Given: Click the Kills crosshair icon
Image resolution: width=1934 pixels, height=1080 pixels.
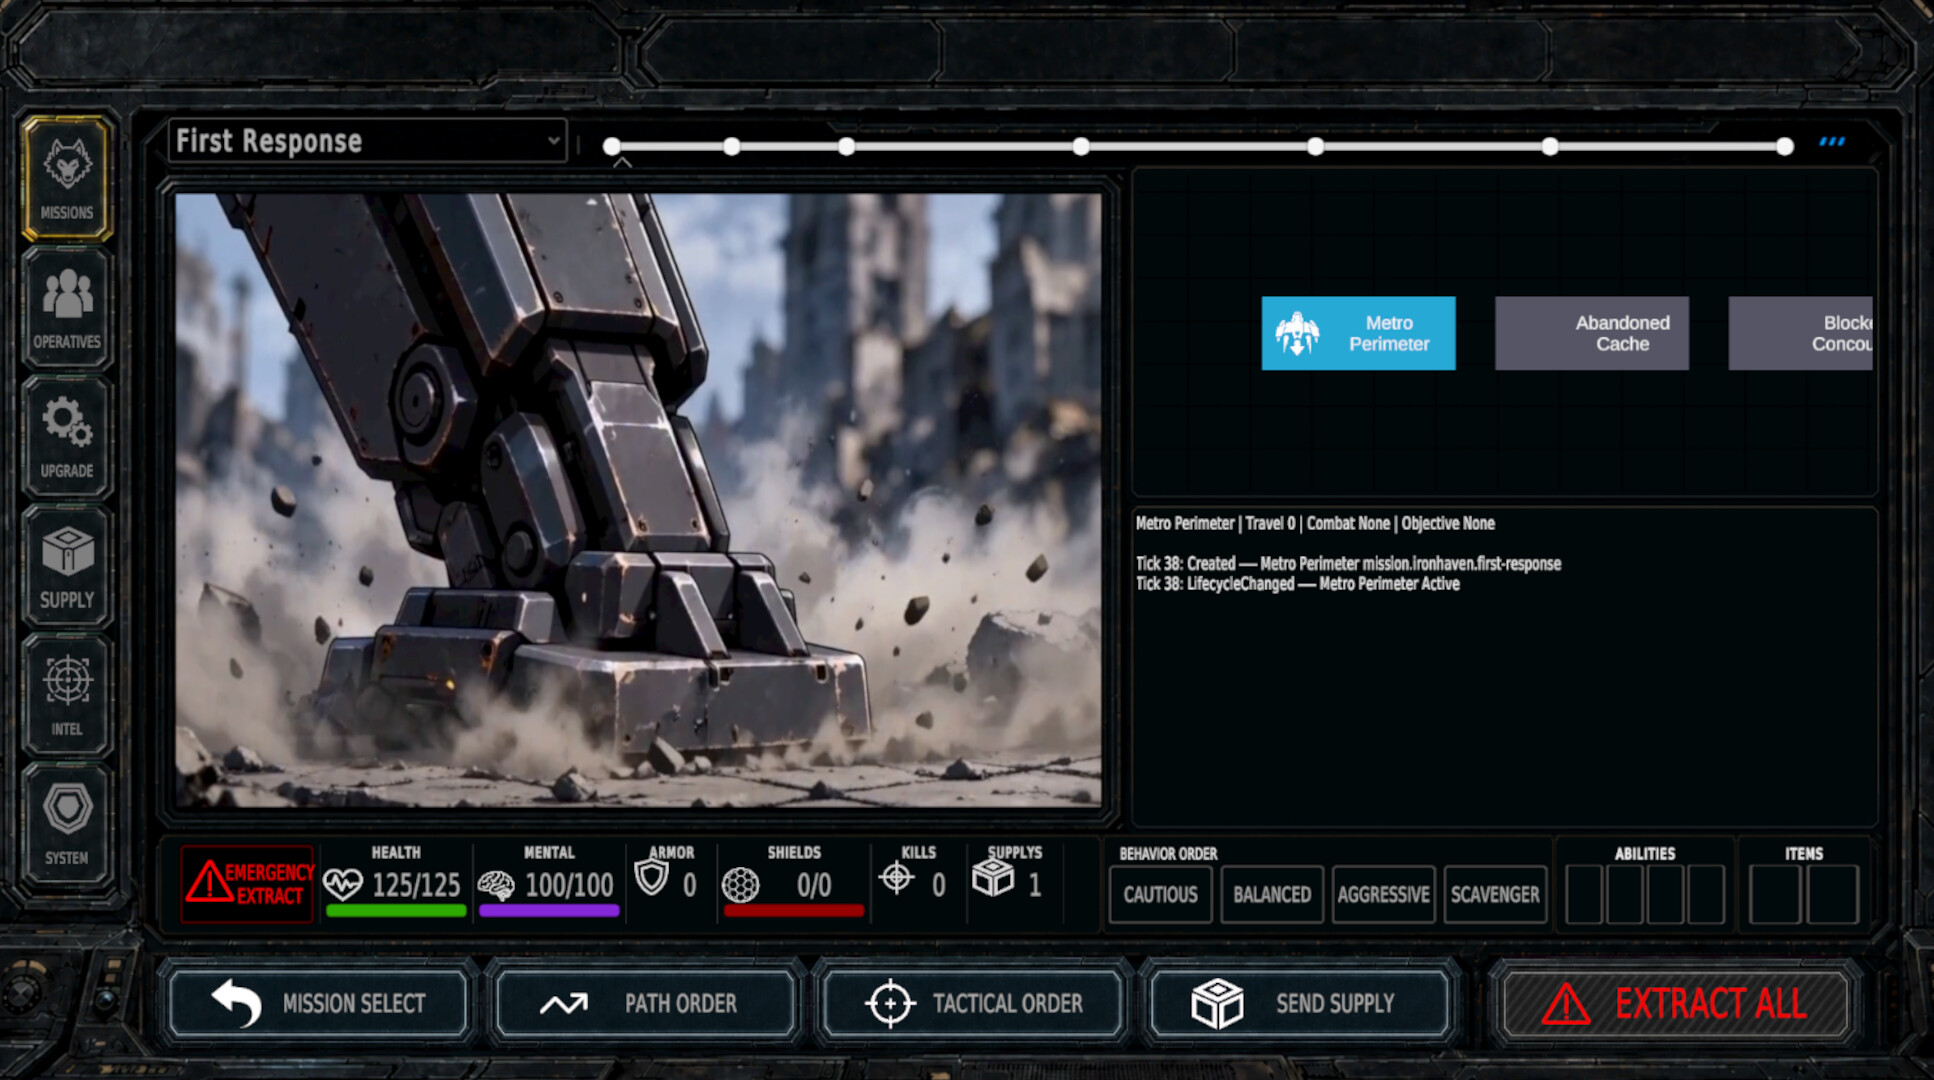Looking at the screenshot, I should click(x=896, y=878).
